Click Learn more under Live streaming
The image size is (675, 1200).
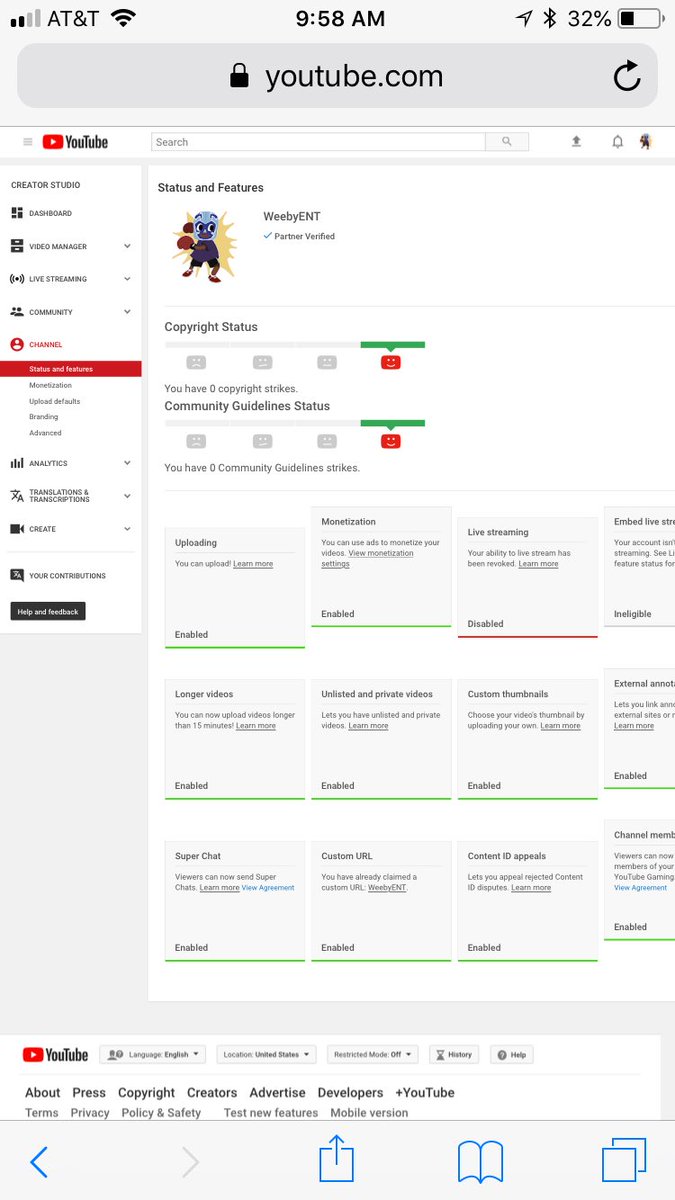pyautogui.click(x=538, y=564)
